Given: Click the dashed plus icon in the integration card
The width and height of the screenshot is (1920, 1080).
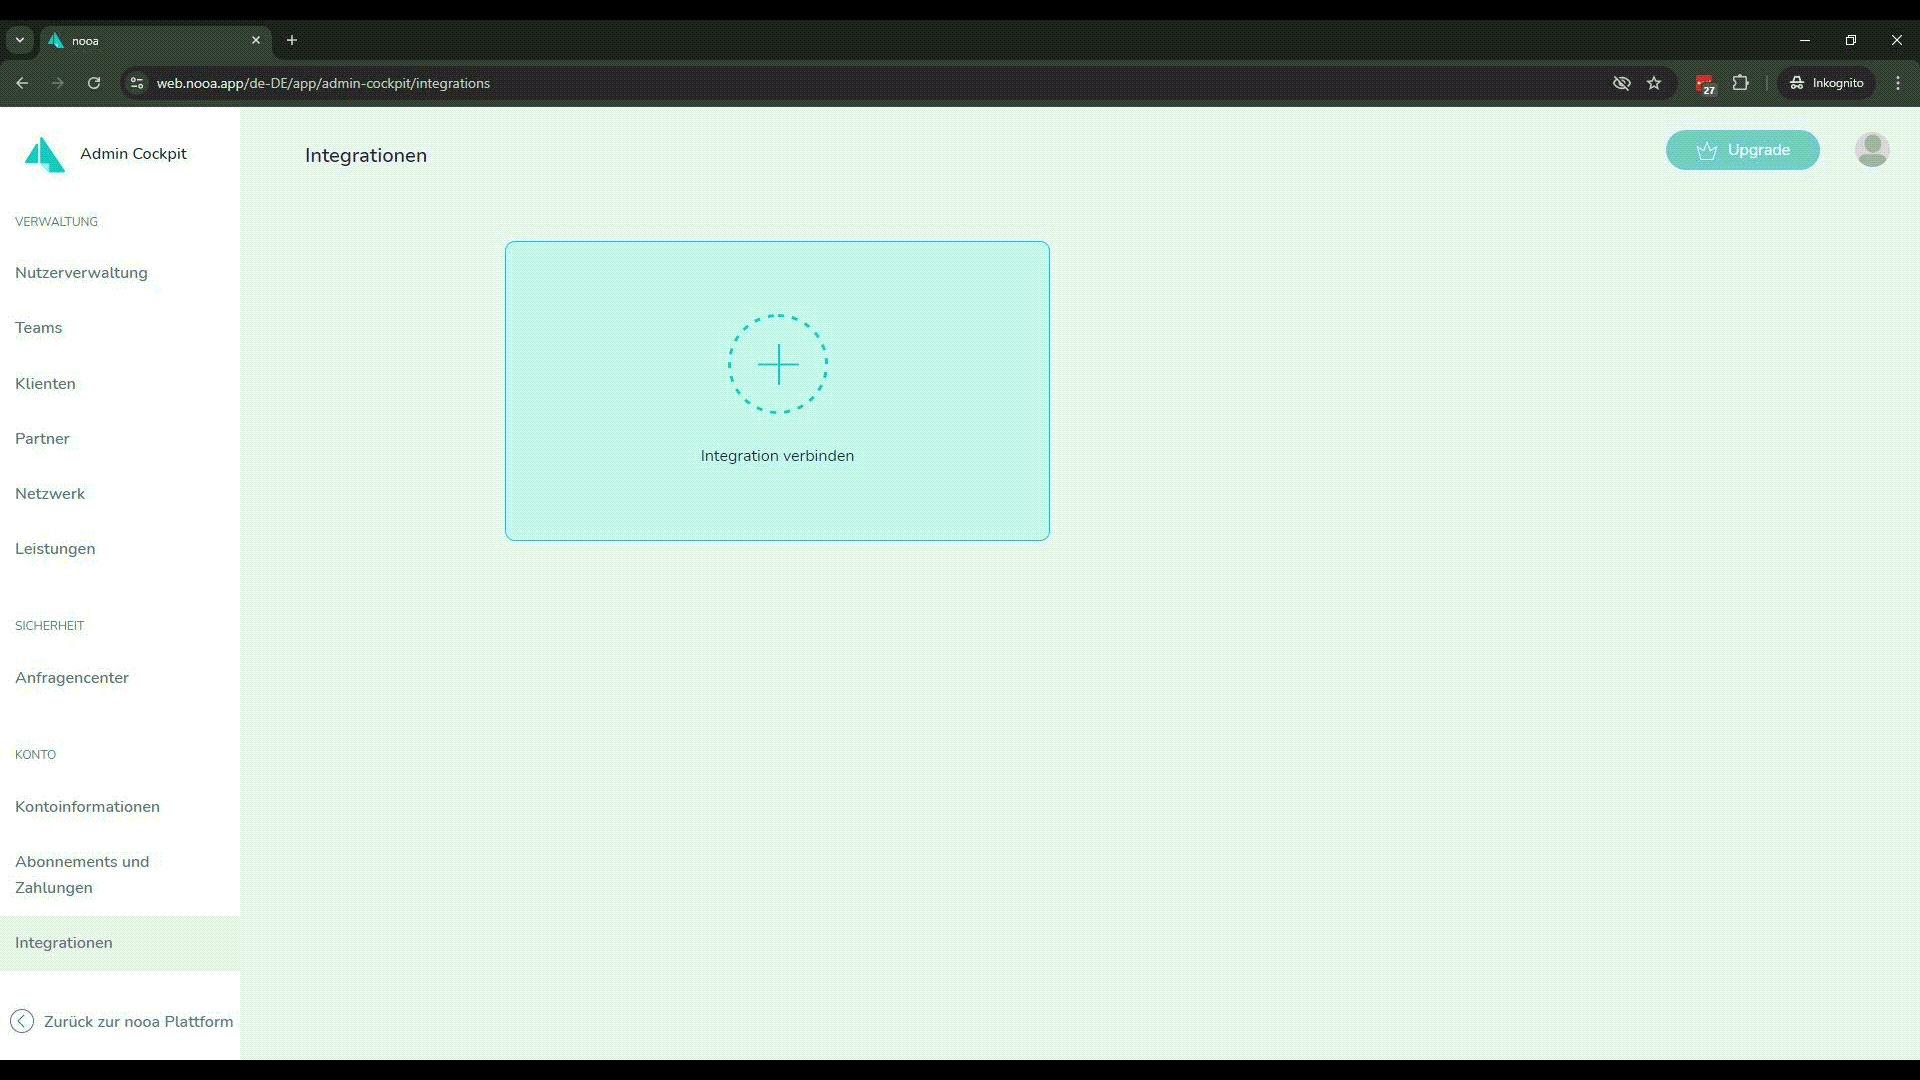Looking at the screenshot, I should (x=778, y=364).
